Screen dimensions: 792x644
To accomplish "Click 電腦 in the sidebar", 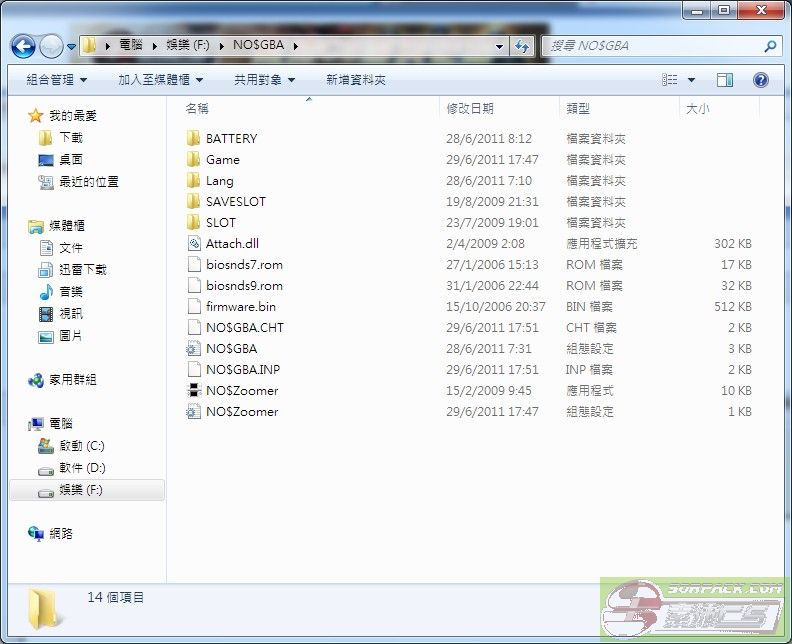I will point(61,423).
